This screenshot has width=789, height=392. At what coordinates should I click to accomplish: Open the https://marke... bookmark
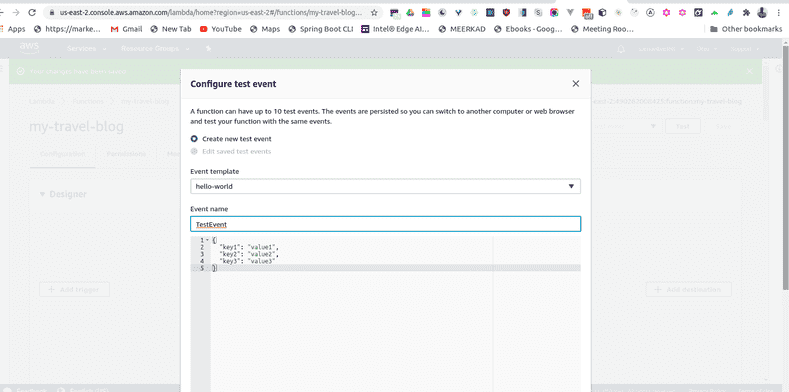click(67, 29)
